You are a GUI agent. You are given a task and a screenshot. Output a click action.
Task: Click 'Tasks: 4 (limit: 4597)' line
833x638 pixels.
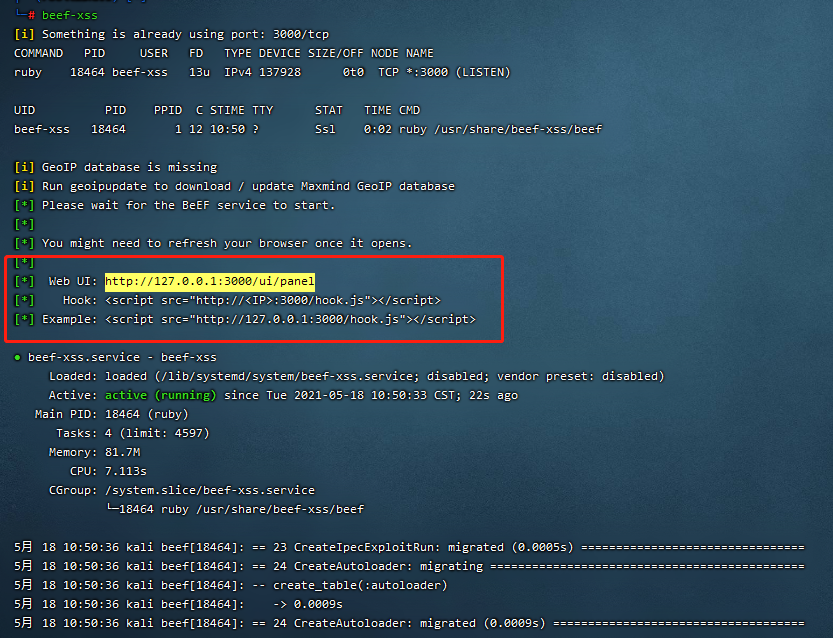coord(133,433)
